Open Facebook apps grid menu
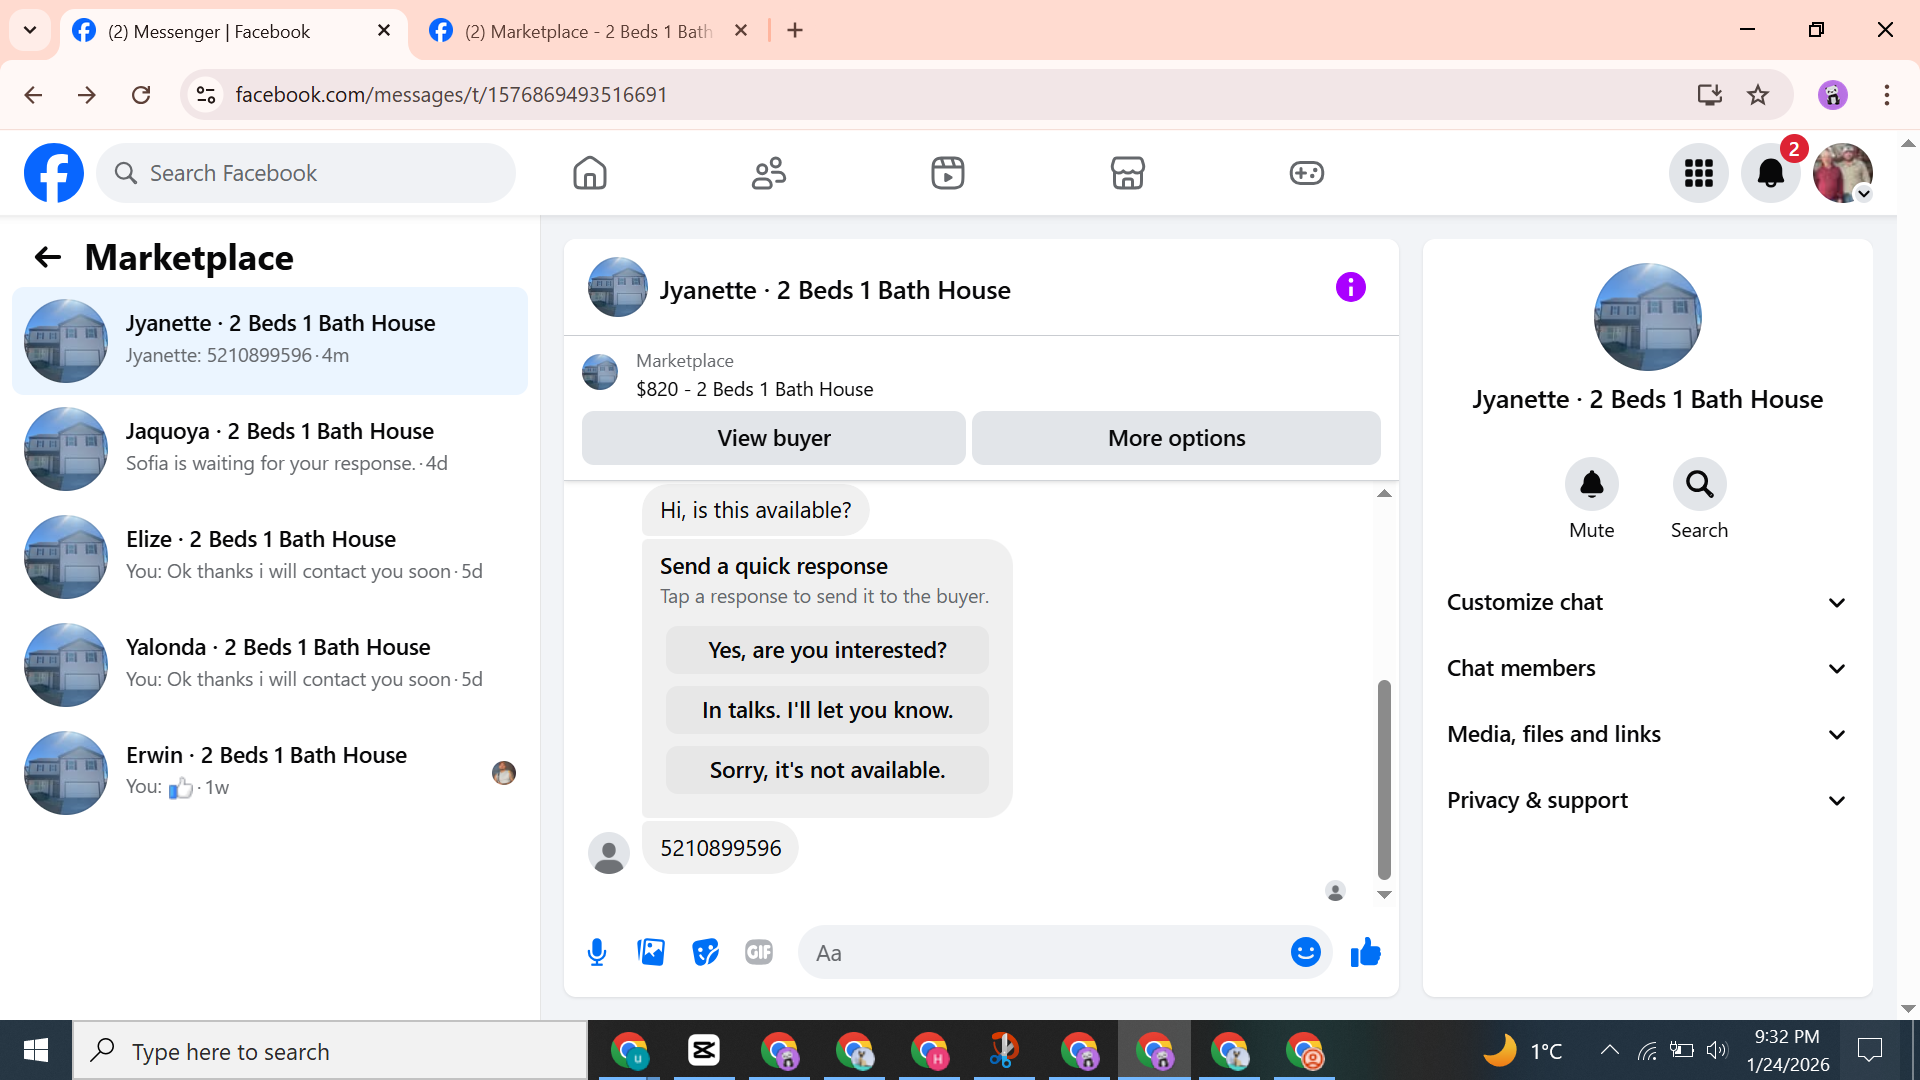 coord(1698,173)
